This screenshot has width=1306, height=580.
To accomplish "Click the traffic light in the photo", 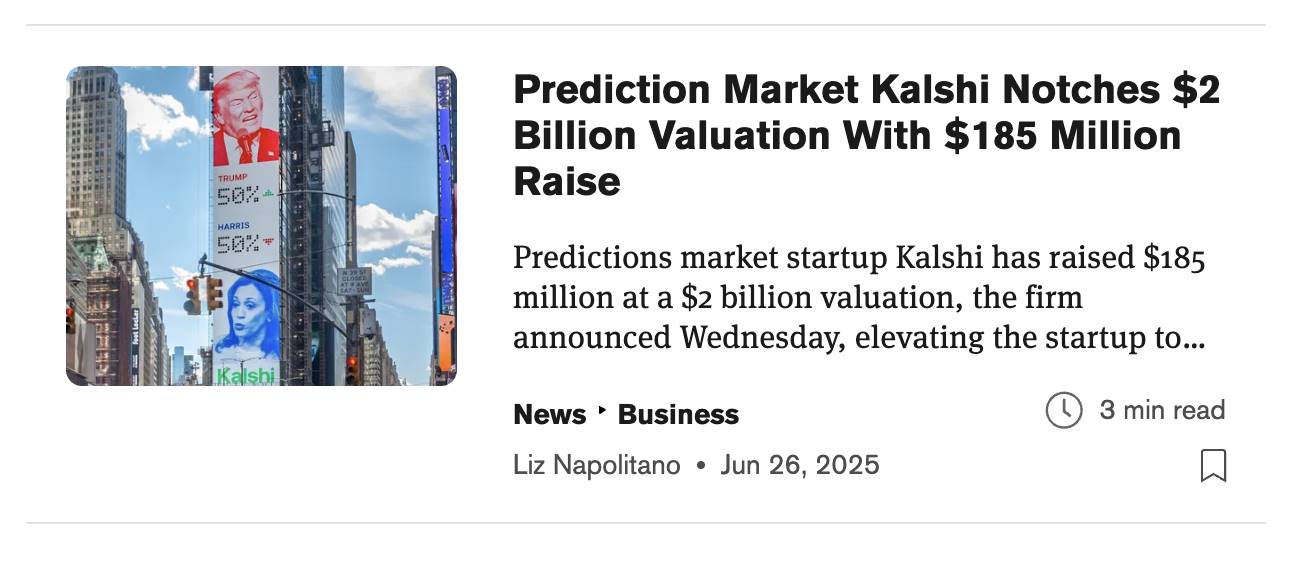I will (x=192, y=296).
